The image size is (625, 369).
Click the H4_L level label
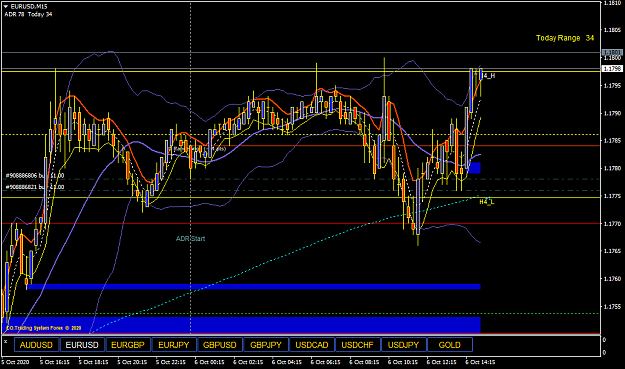[487, 202]
